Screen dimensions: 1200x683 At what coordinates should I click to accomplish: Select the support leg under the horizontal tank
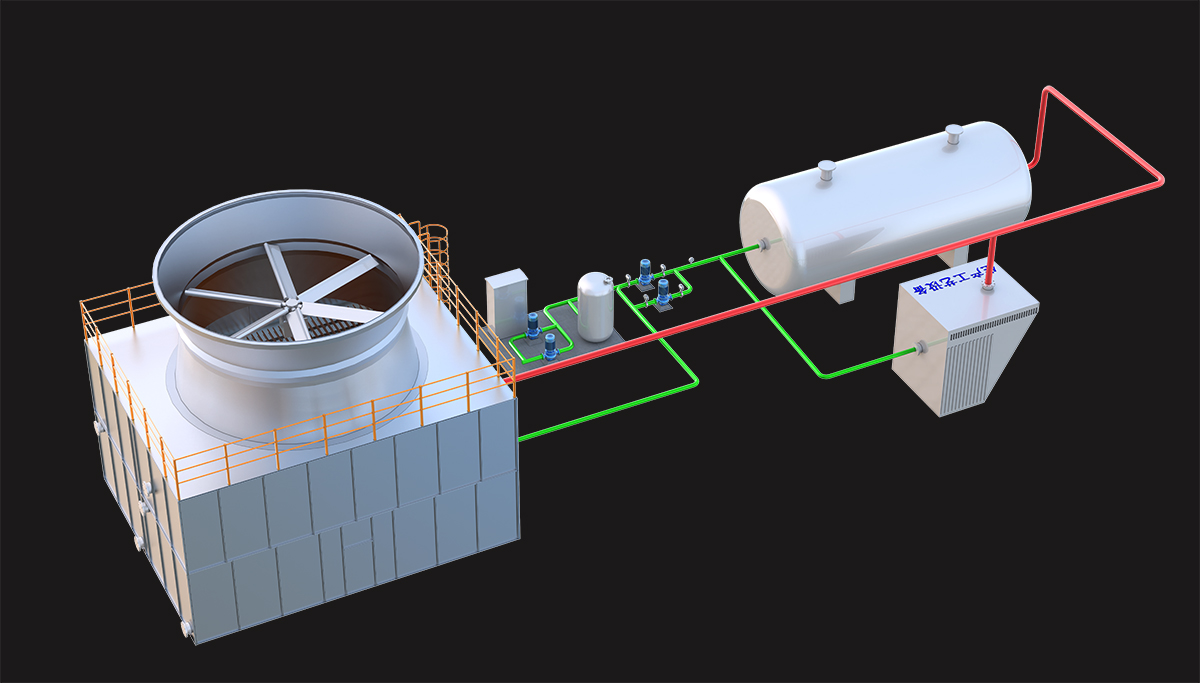[840, 290]
